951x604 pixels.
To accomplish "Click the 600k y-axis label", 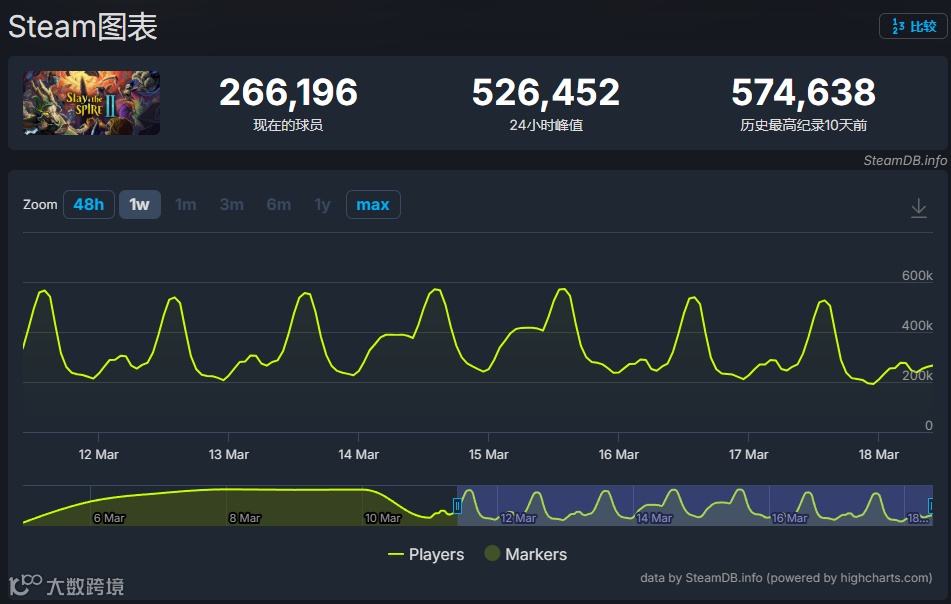I will point(917,275).
